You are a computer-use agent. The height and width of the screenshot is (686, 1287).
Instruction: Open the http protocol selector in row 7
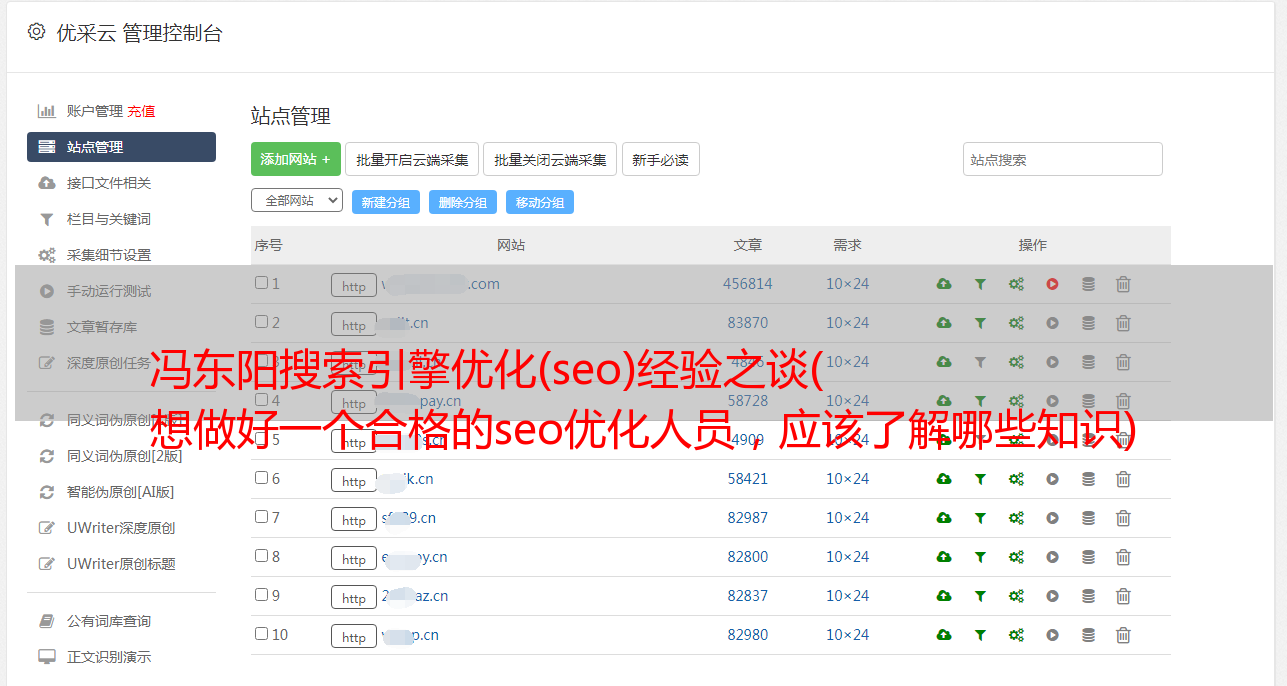(x=354, y=519)
